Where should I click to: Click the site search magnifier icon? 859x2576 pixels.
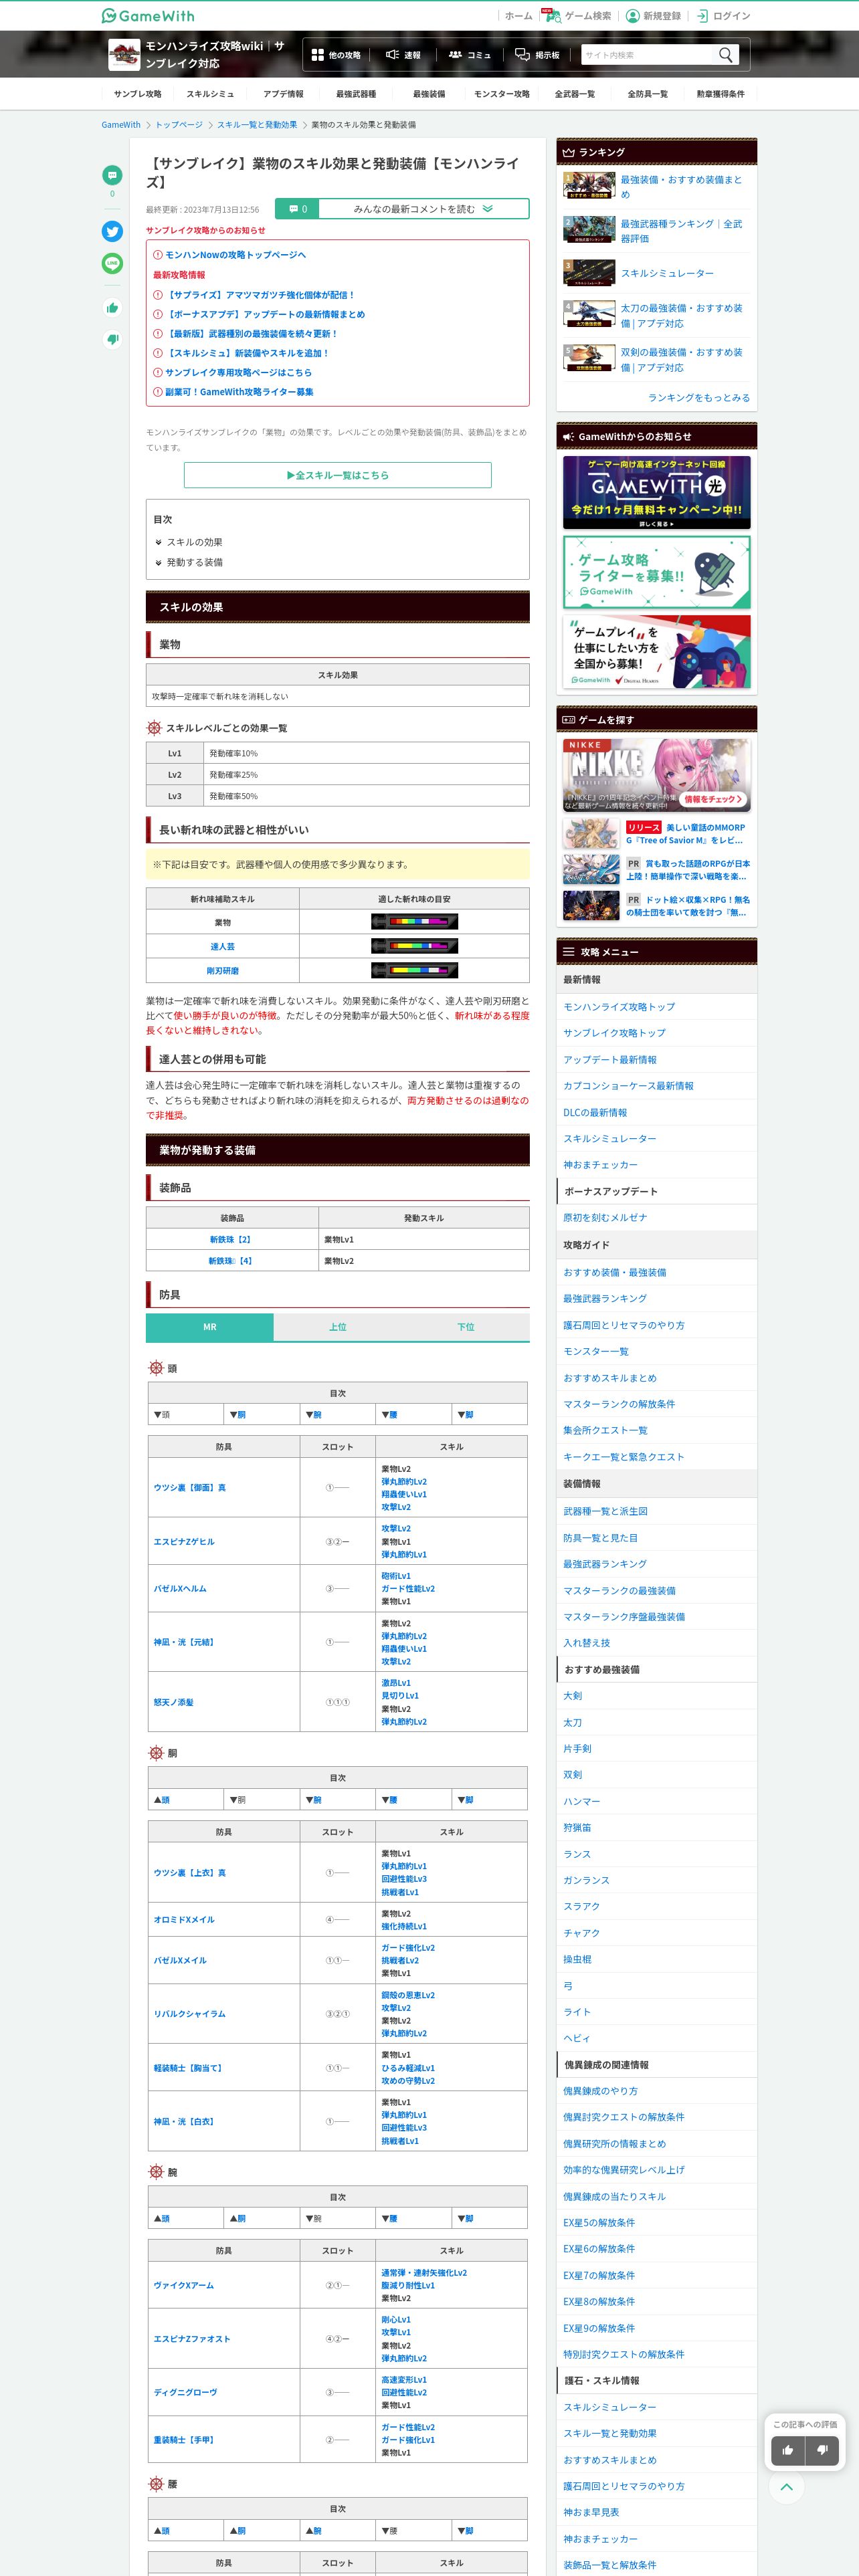click(726, 54)
